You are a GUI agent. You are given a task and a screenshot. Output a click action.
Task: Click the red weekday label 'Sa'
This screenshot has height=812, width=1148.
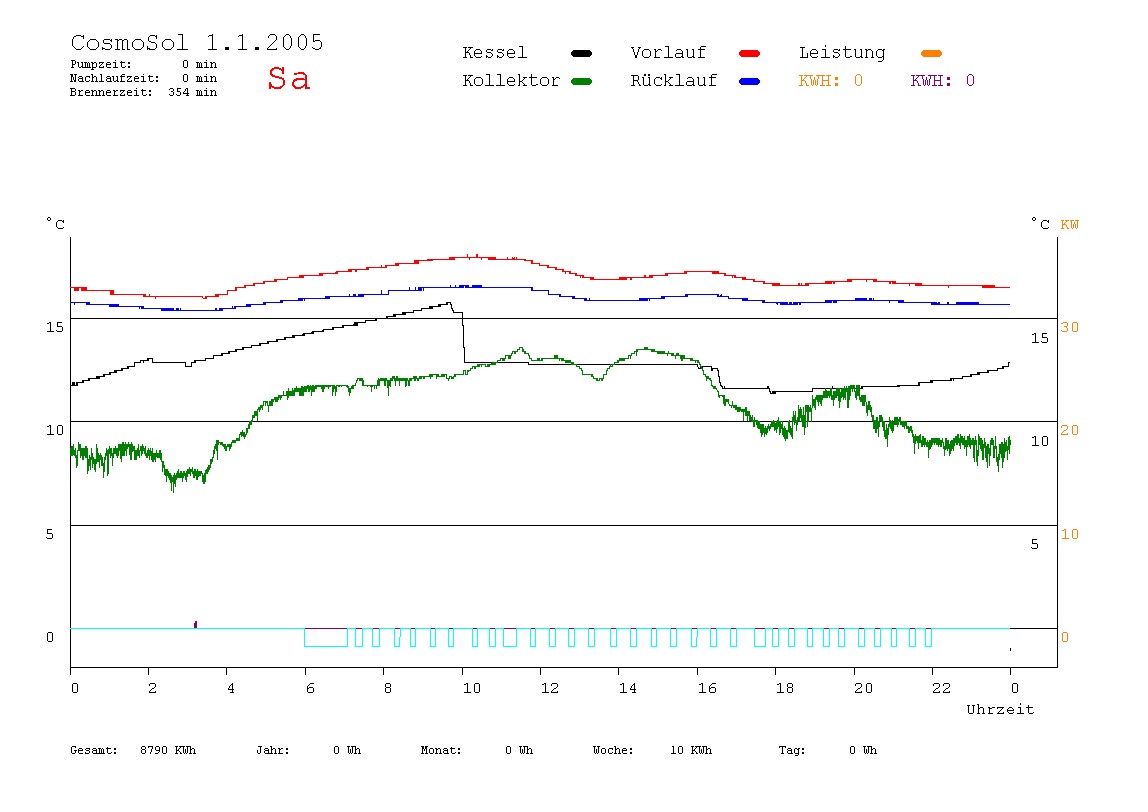click(288, 78)
